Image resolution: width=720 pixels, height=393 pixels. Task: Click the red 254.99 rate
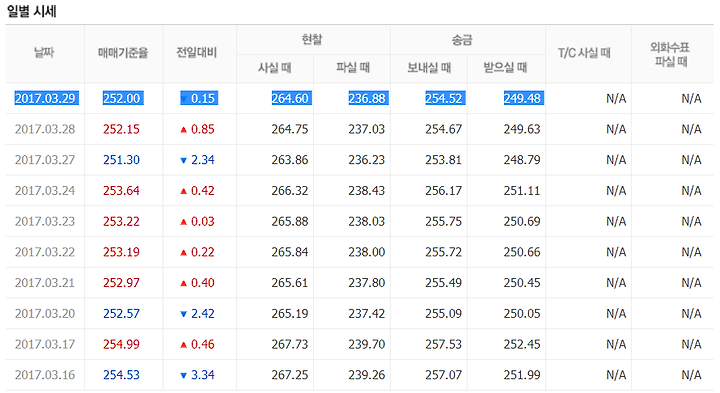[x=121, y=344]
